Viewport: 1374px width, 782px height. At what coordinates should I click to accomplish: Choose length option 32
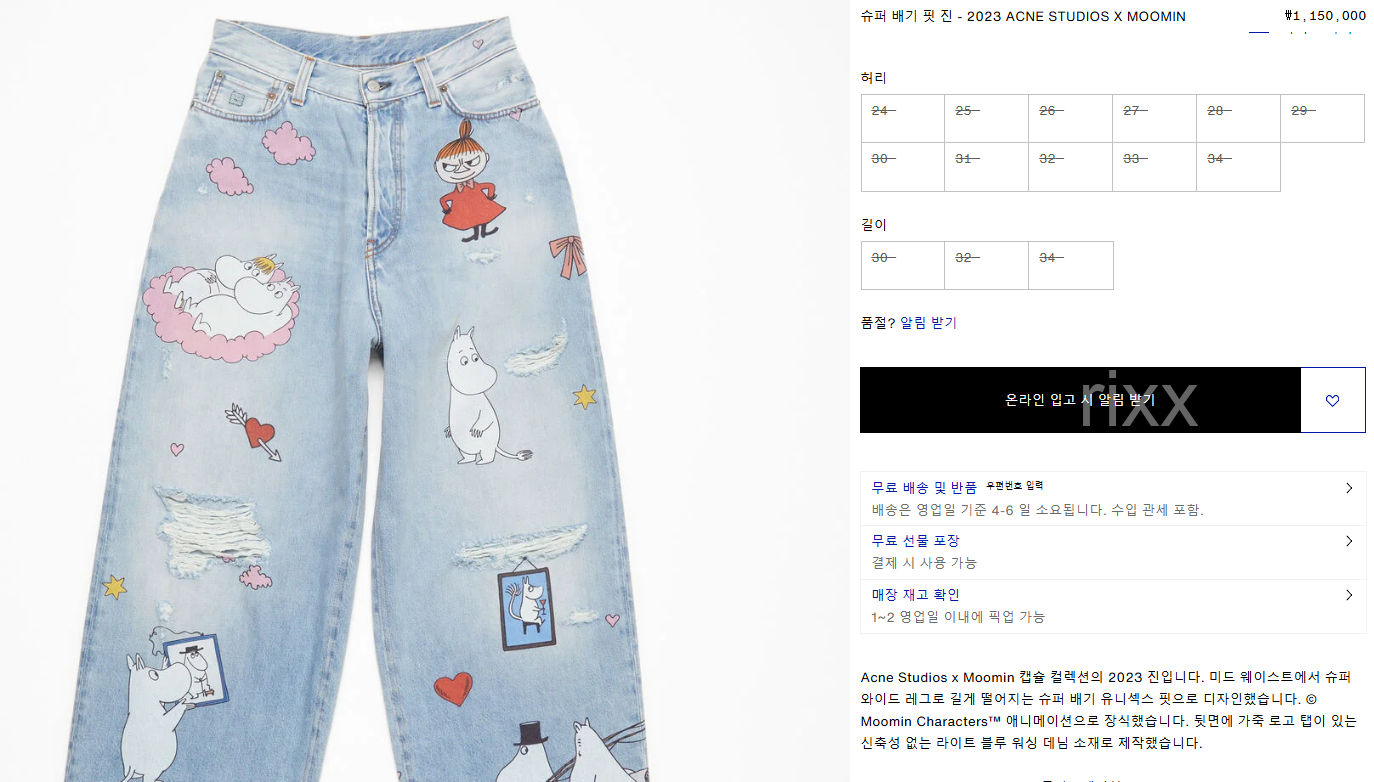[x=986, y=265]
